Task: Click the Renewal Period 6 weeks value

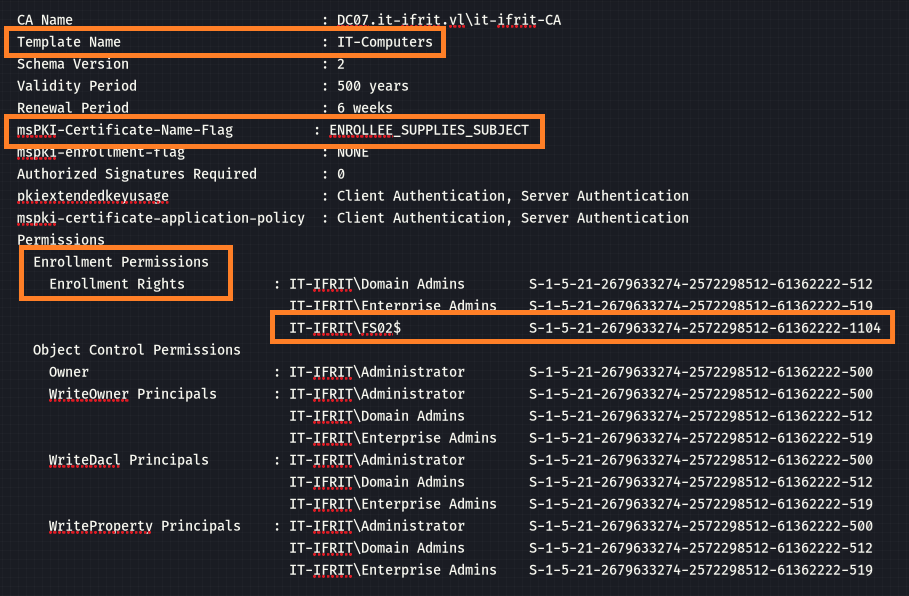Action: pyautogui.click(x=365, y=108)
